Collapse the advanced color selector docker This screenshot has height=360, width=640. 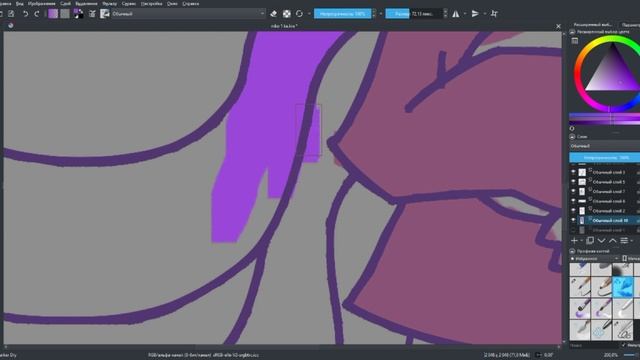572,32
